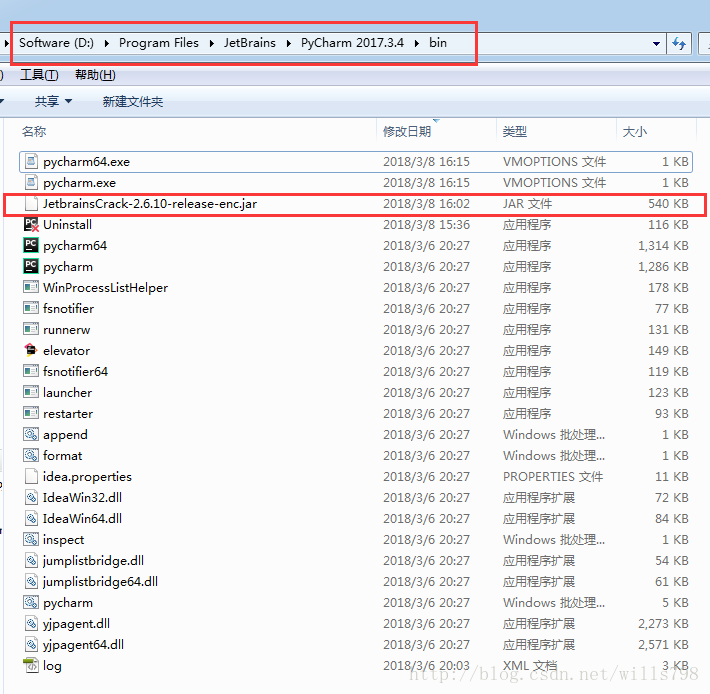Image resolution: width=710 pixels, height=694 pixels.
Task: Click the 1,314 KB size cell
Action: (663, 246)
